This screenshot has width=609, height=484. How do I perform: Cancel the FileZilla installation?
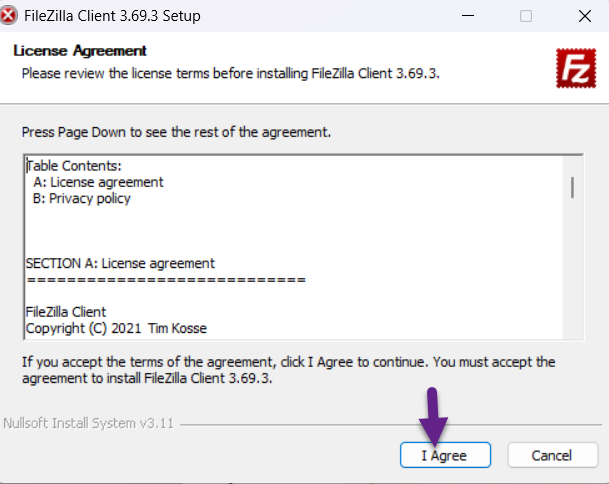pos(551,455)
